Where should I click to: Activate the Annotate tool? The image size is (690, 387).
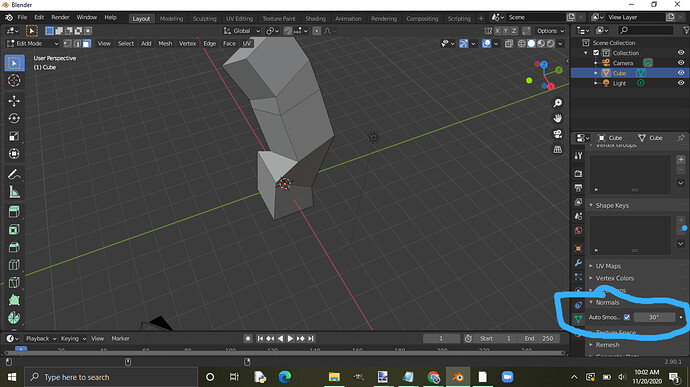pos(14,174)
